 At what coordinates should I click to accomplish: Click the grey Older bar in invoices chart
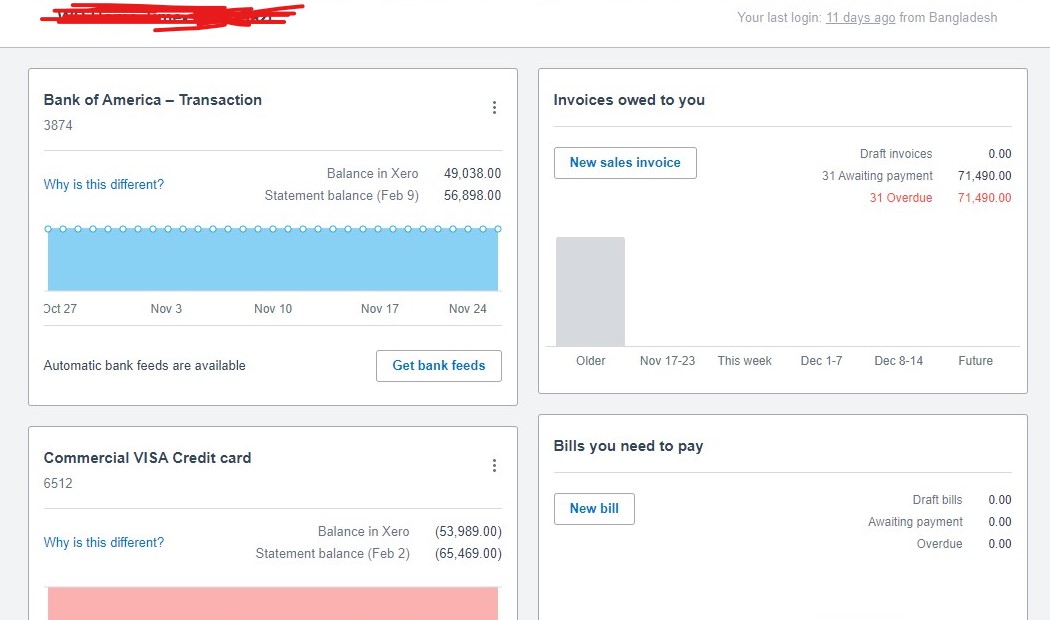[x=590, y=292]
